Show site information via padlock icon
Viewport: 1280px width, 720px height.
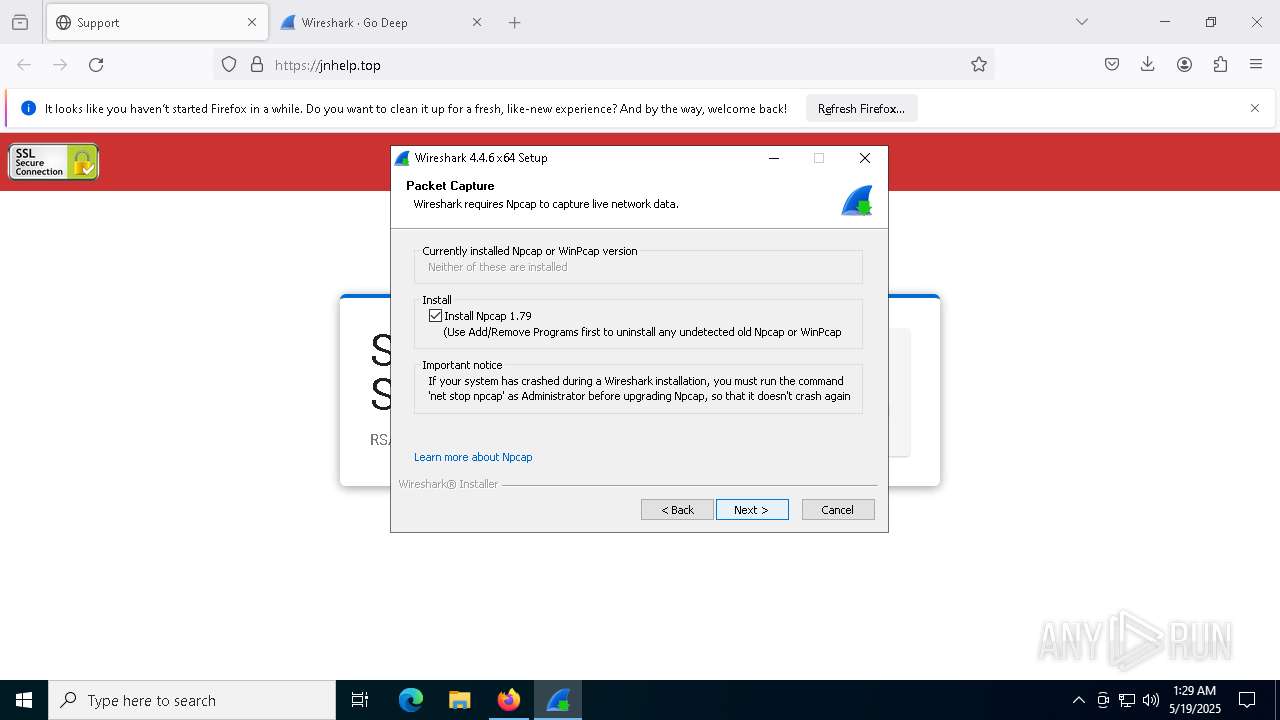coord(257,65)
